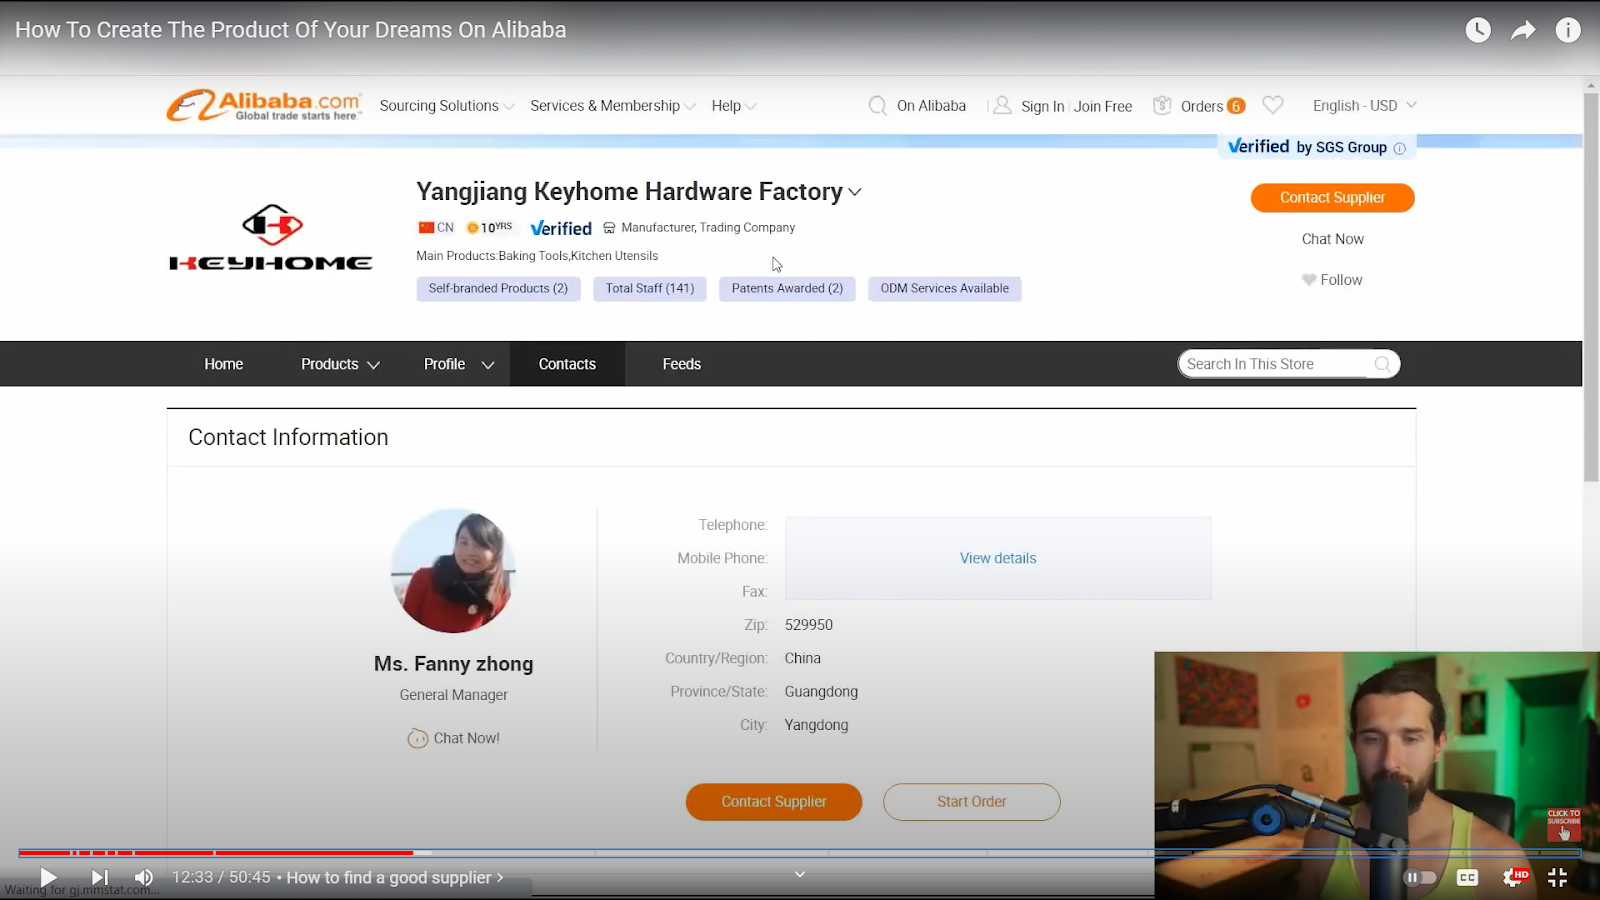The width and height of the screenshot is (1600, 900).
Task: Click the Alibaba.com logo
Action: pyautogui.click(x=264, y=105)
